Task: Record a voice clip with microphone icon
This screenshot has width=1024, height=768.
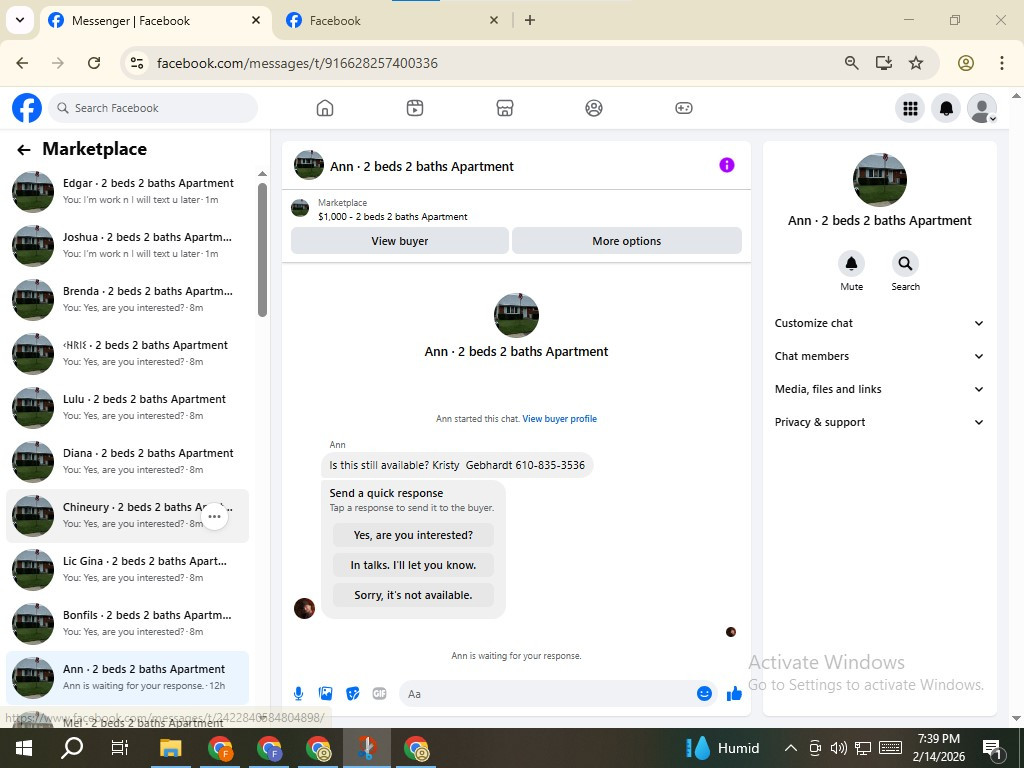Action: 298,694
